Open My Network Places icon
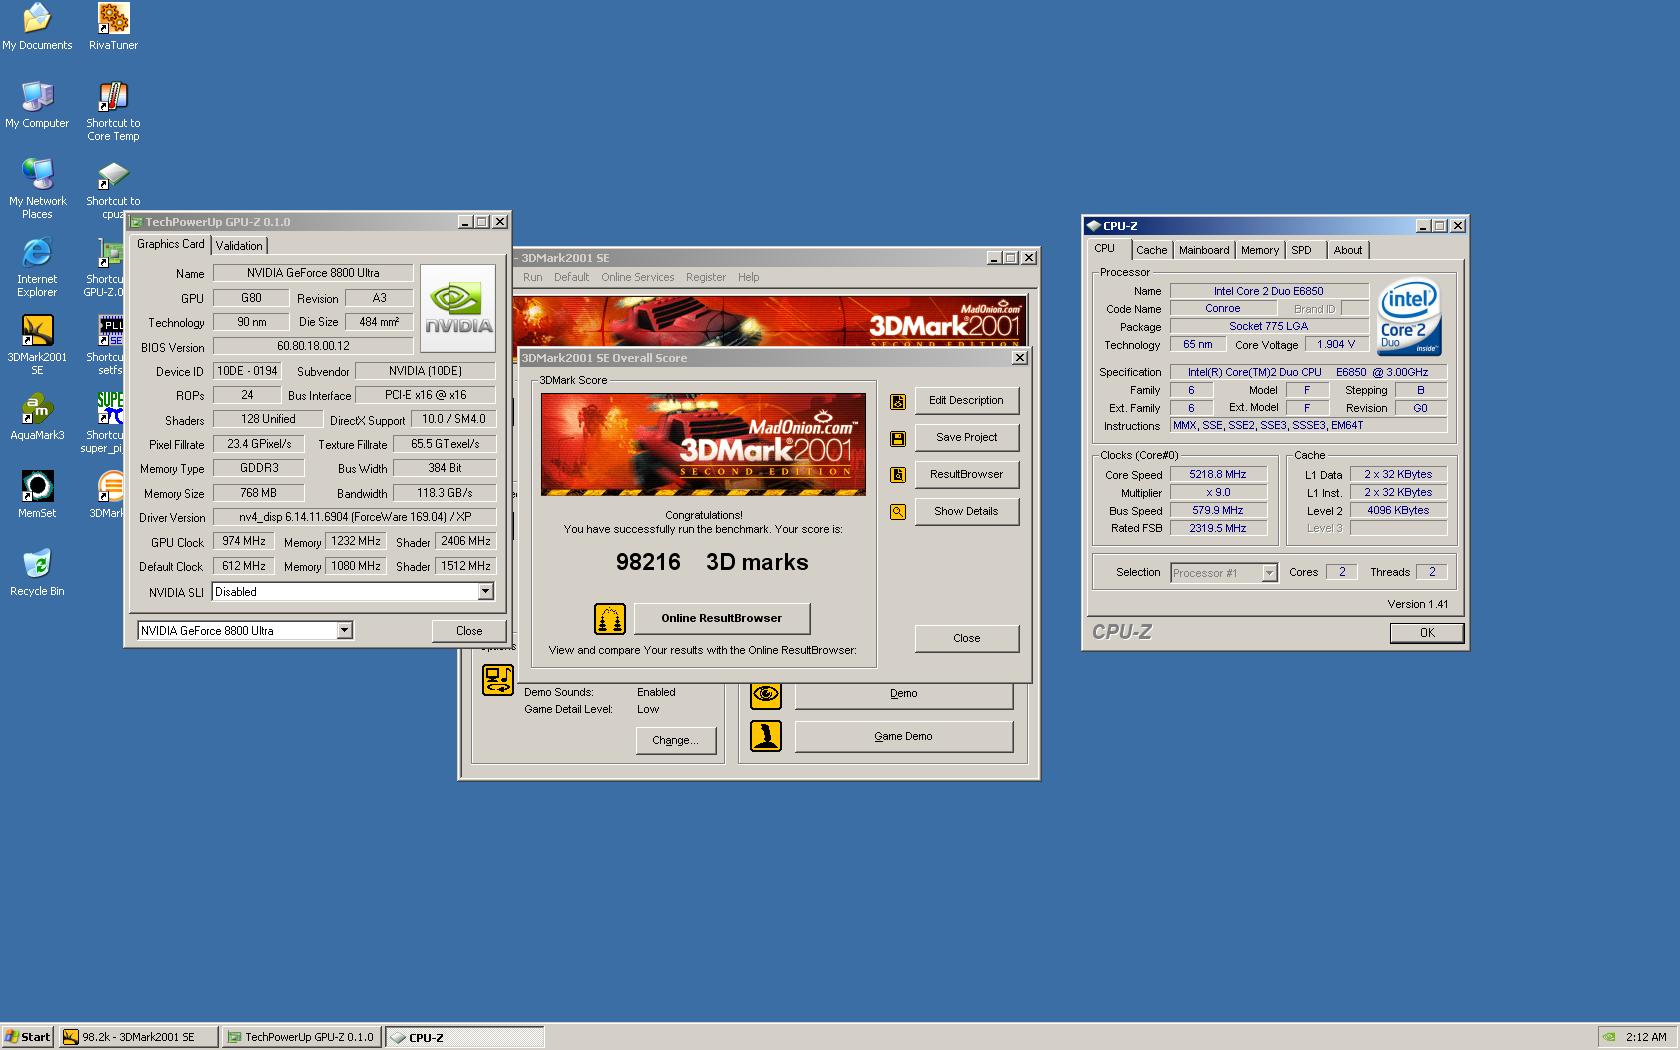 (37, 189)
